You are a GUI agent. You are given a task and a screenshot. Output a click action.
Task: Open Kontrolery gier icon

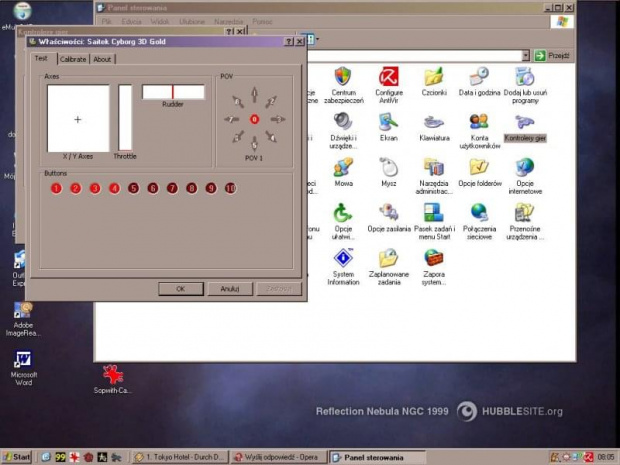coord(525,123)
